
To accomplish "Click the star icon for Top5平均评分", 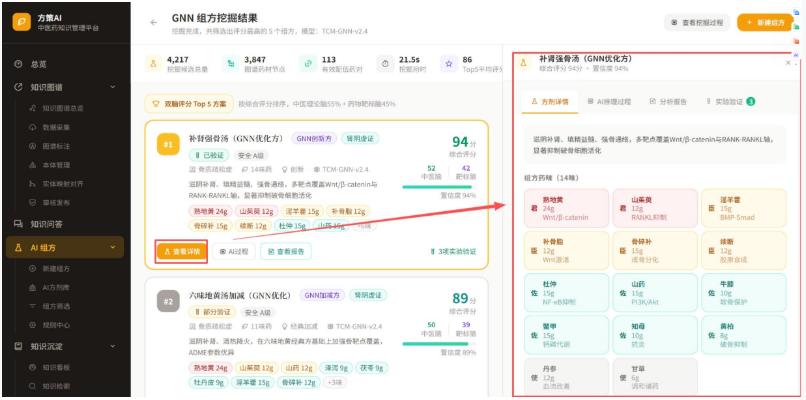I will (449, 64).
